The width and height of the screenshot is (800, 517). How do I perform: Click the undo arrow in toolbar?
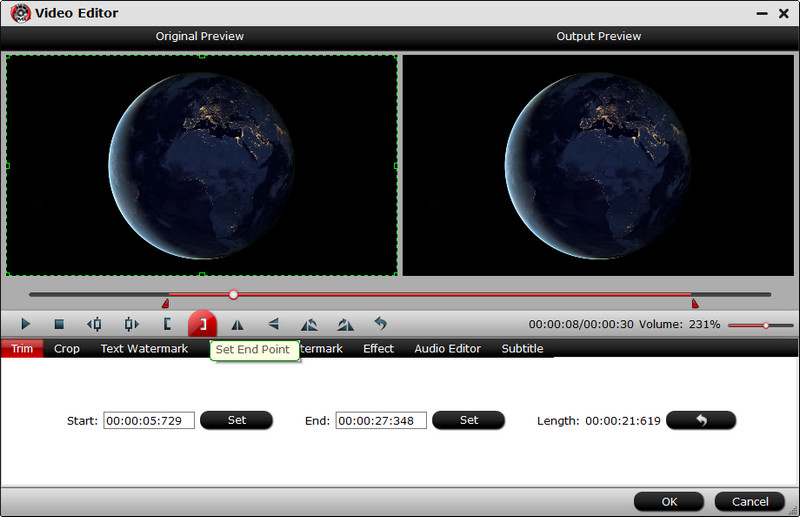pyautogui.click(x=380, y=324)
